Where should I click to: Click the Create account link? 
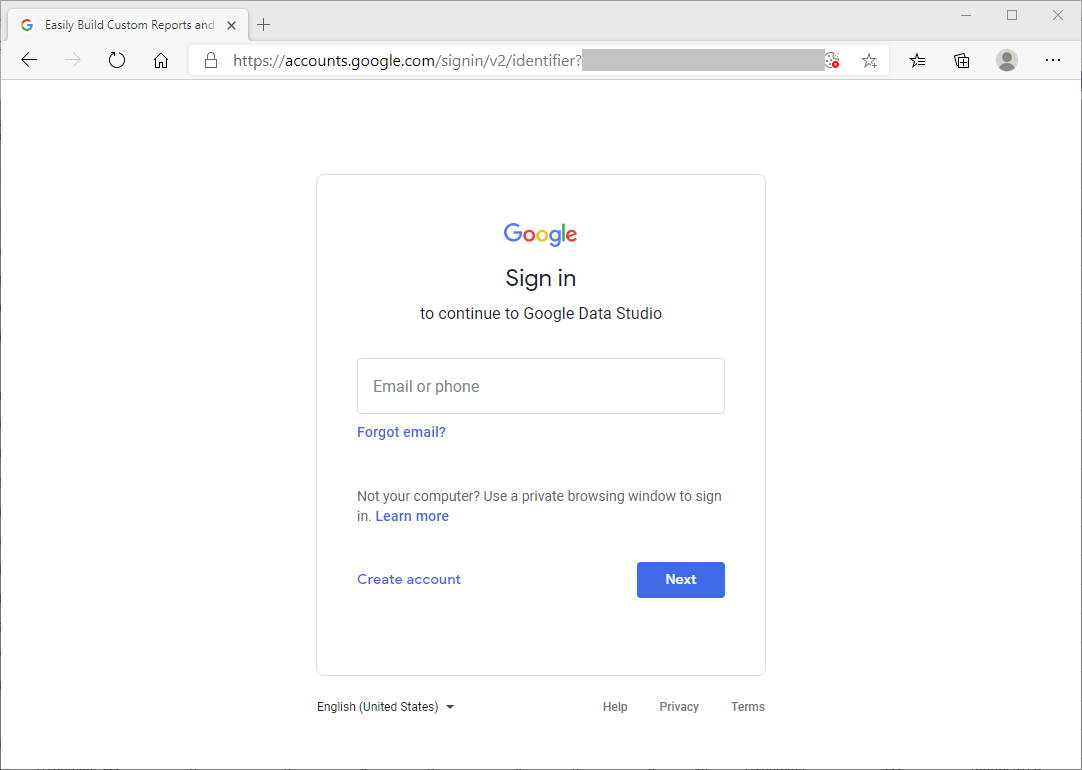click(x=409, y=579)
